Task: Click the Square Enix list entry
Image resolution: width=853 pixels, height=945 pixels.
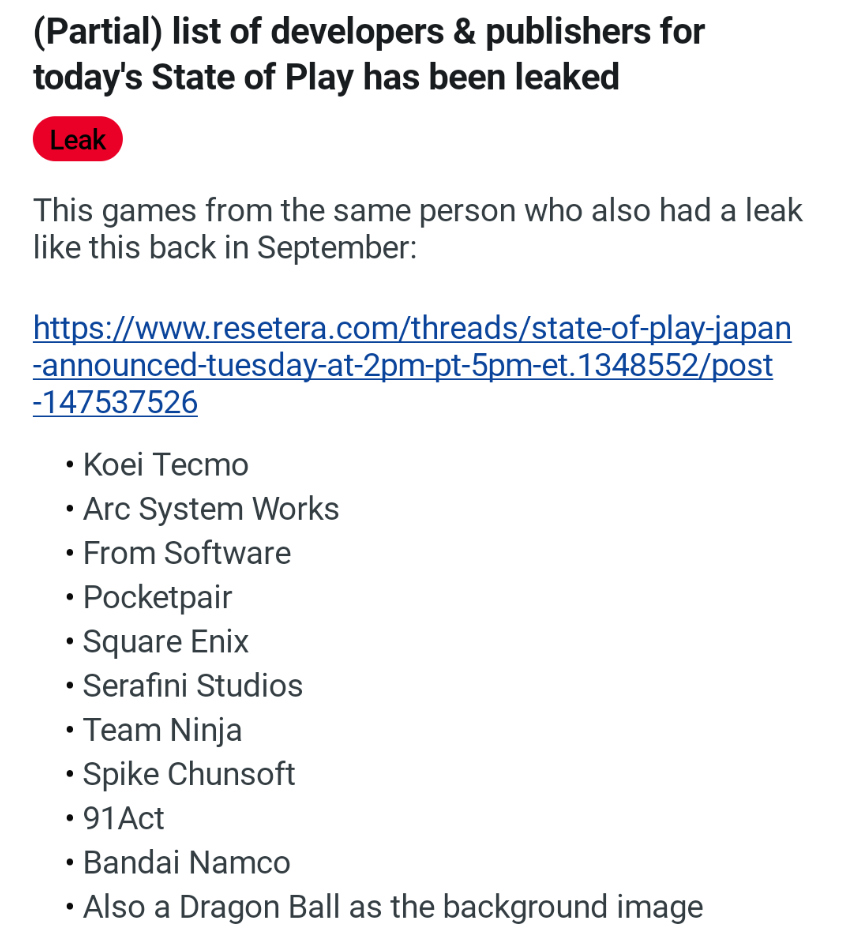Action: click(x=166, y=641)
